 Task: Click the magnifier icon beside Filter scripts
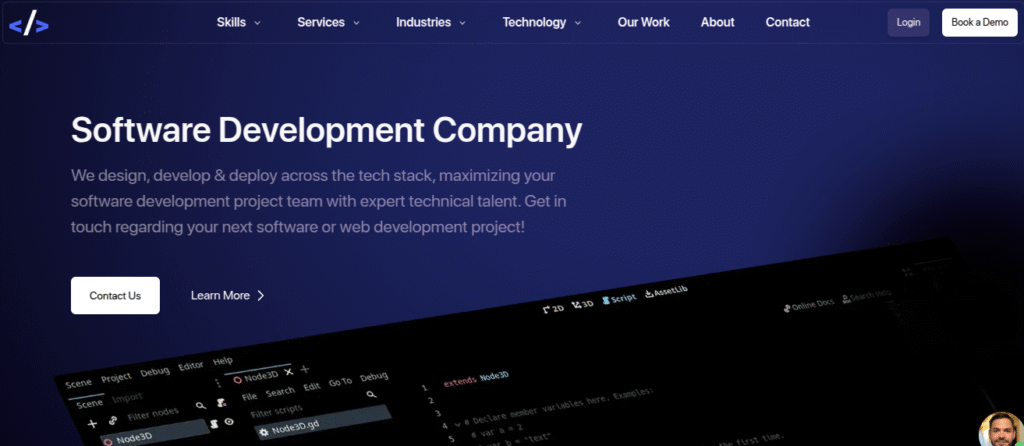(371, 394)
